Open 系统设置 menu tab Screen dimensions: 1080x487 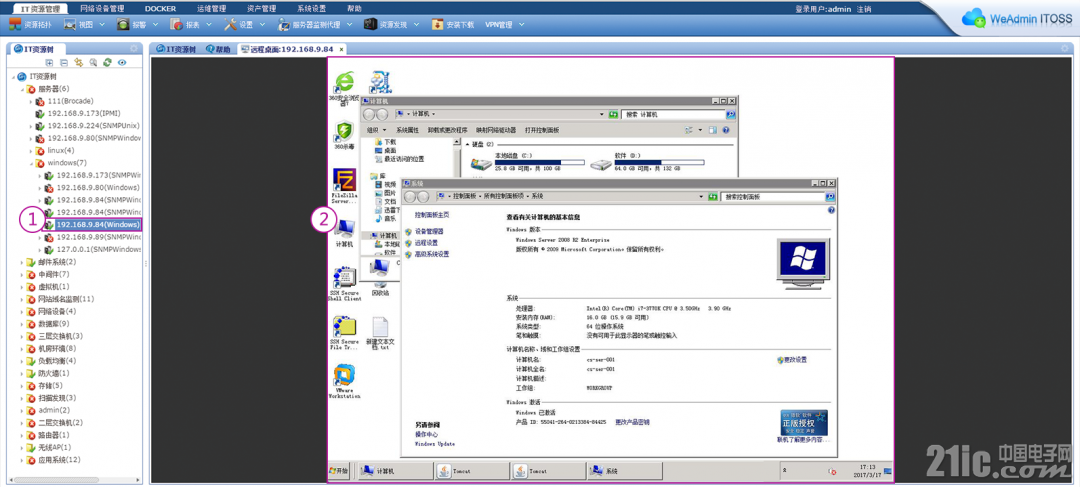tap(311, 9)
